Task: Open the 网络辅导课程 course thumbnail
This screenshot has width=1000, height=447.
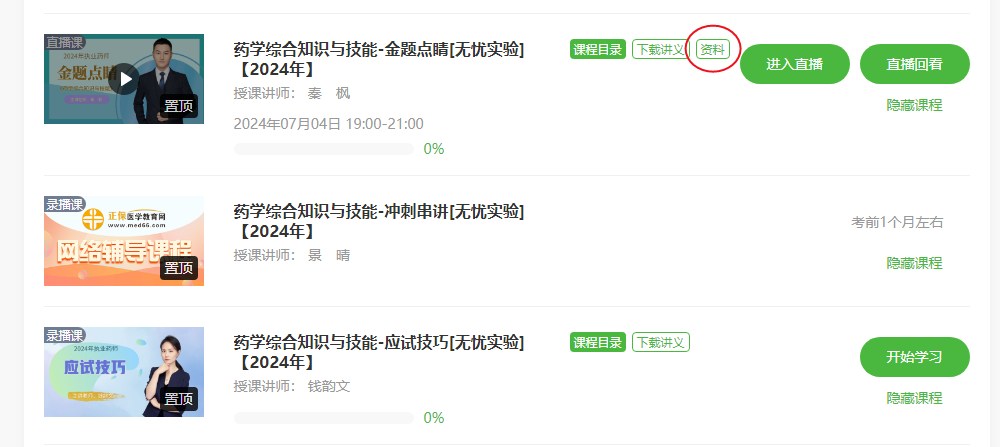Action: pos(124,241)
